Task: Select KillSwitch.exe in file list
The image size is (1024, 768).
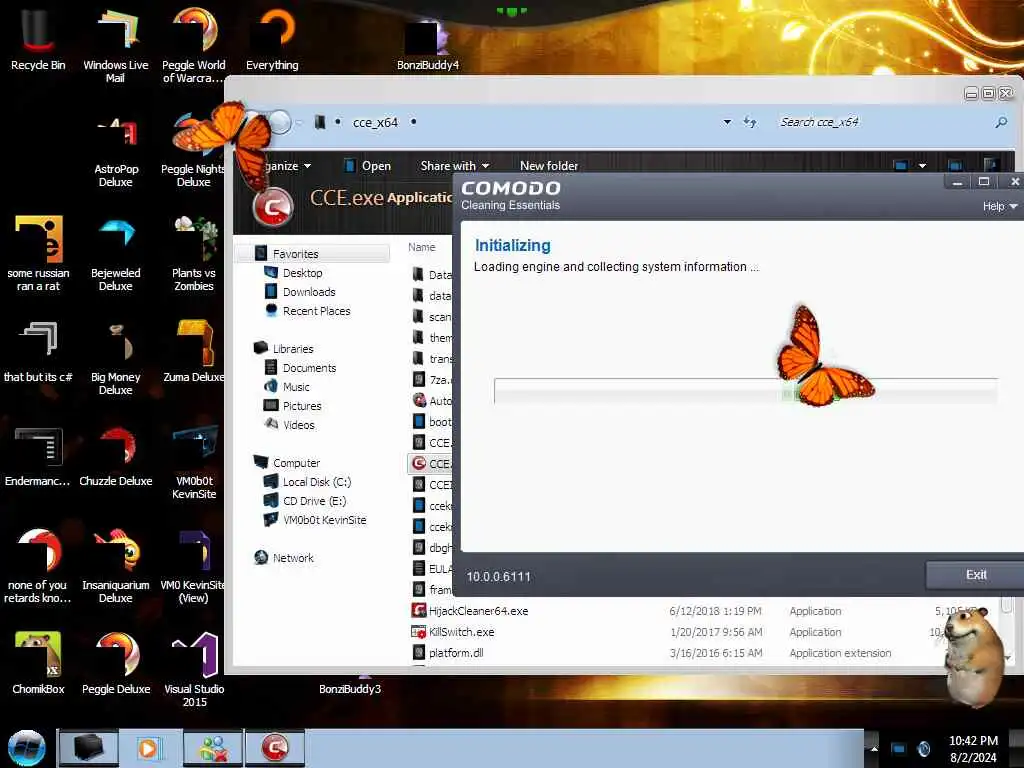Action: tap(461, 632)
